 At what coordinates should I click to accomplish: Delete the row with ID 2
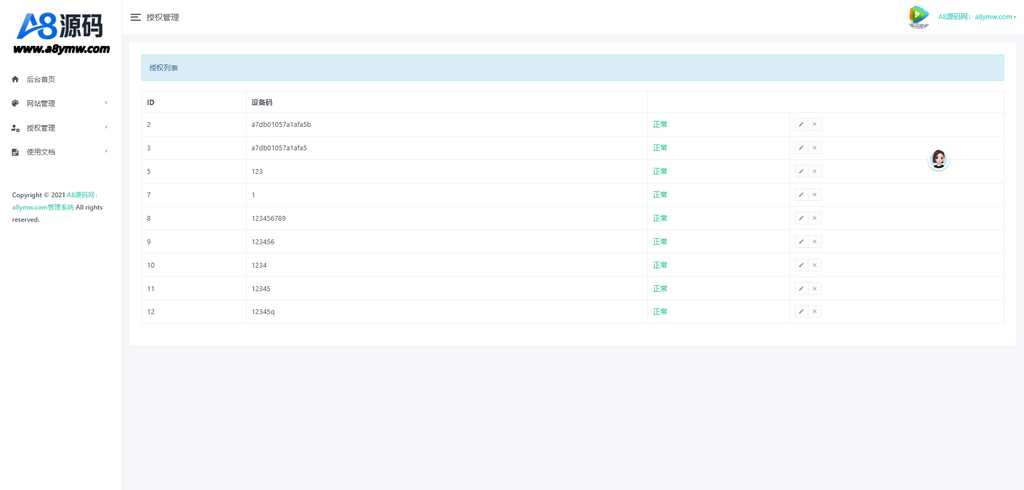[x=814, y=124]
